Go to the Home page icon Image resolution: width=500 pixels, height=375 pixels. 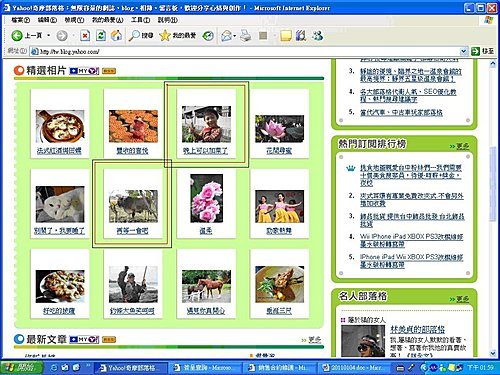116,35
